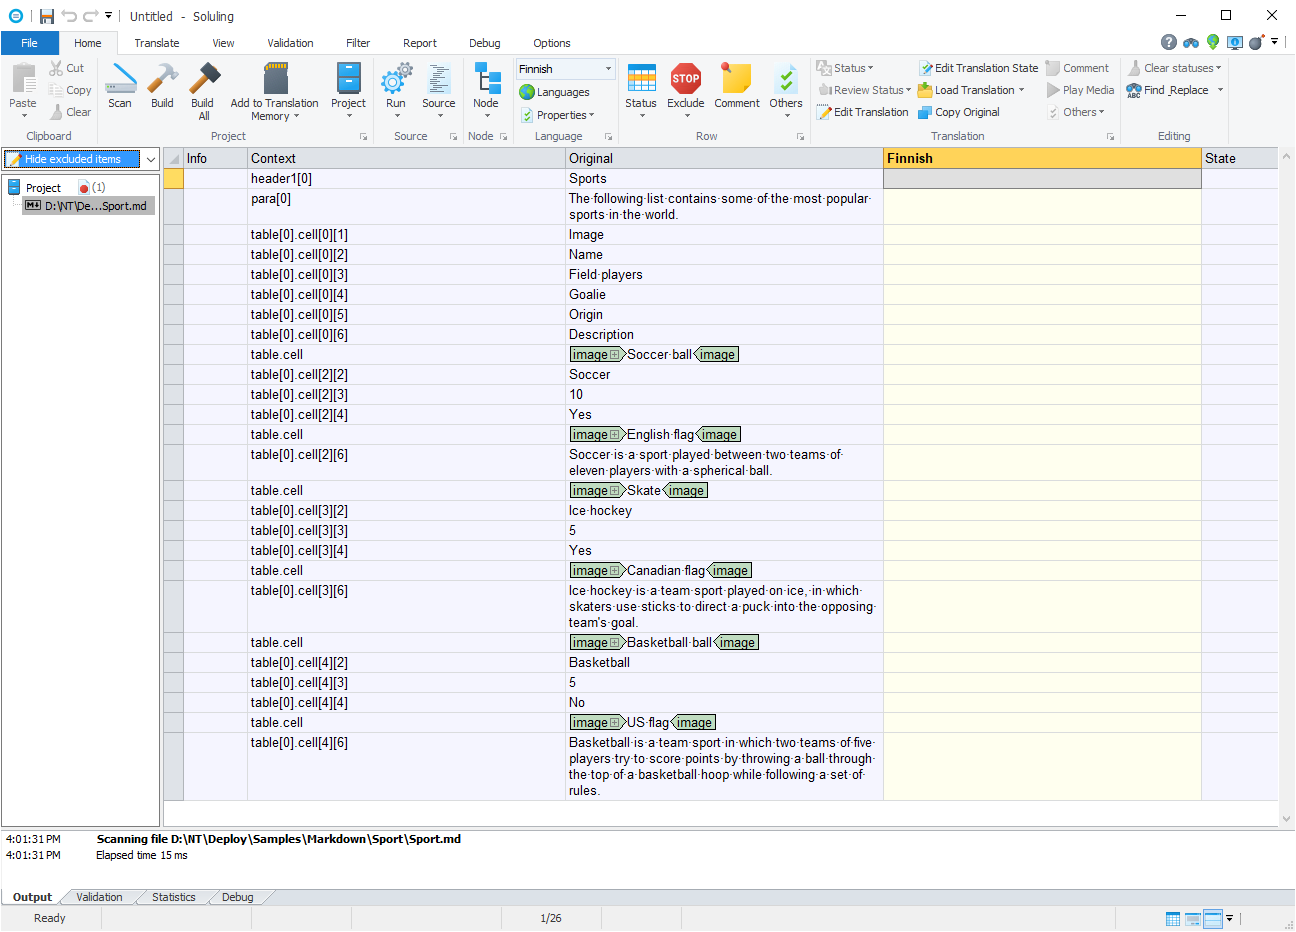Click the Build hammer icon
This screenshot has height=932, width=1296.
(x=162, y=78)
